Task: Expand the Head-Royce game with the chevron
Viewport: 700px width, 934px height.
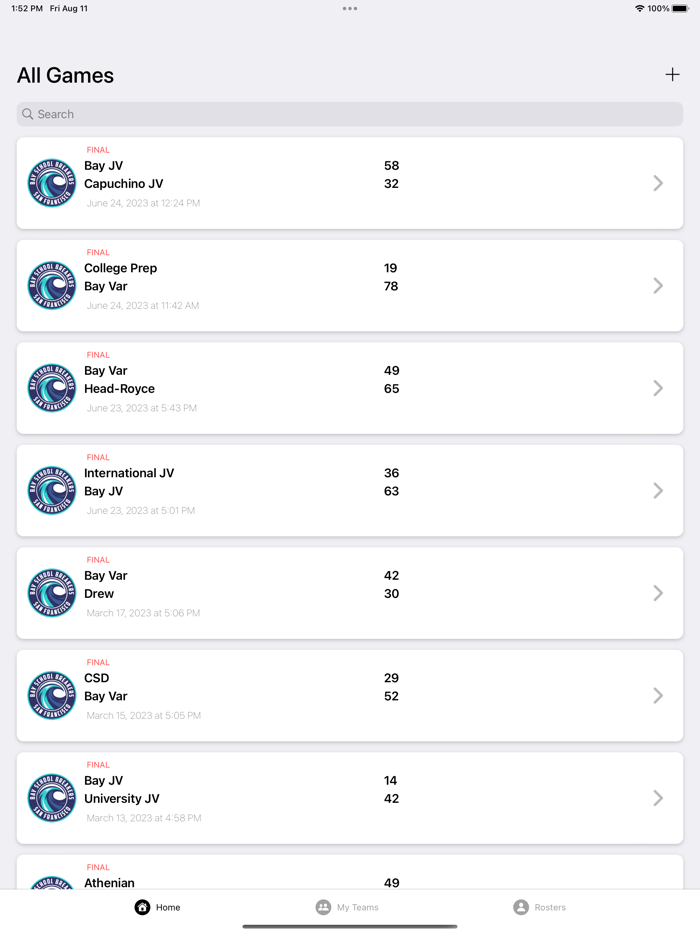Action: tap(658, 388)
